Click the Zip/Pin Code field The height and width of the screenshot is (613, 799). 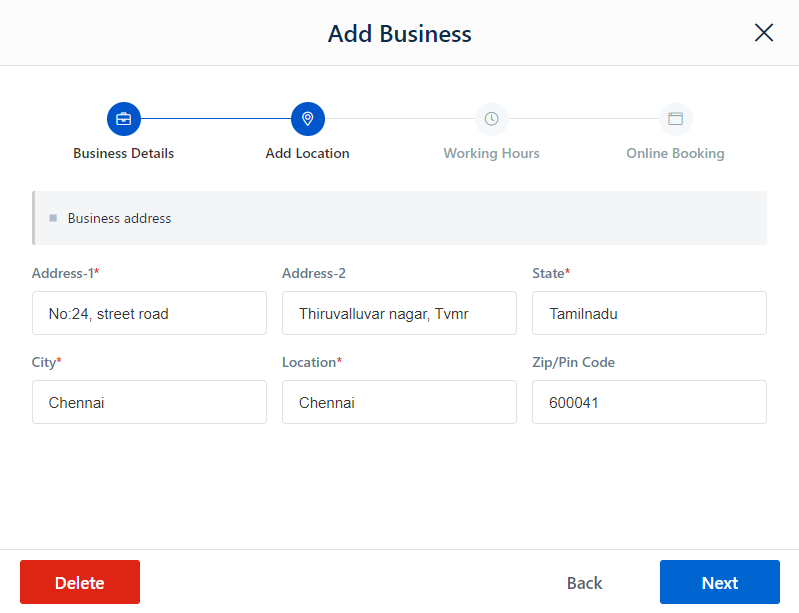tap(650, 402)
